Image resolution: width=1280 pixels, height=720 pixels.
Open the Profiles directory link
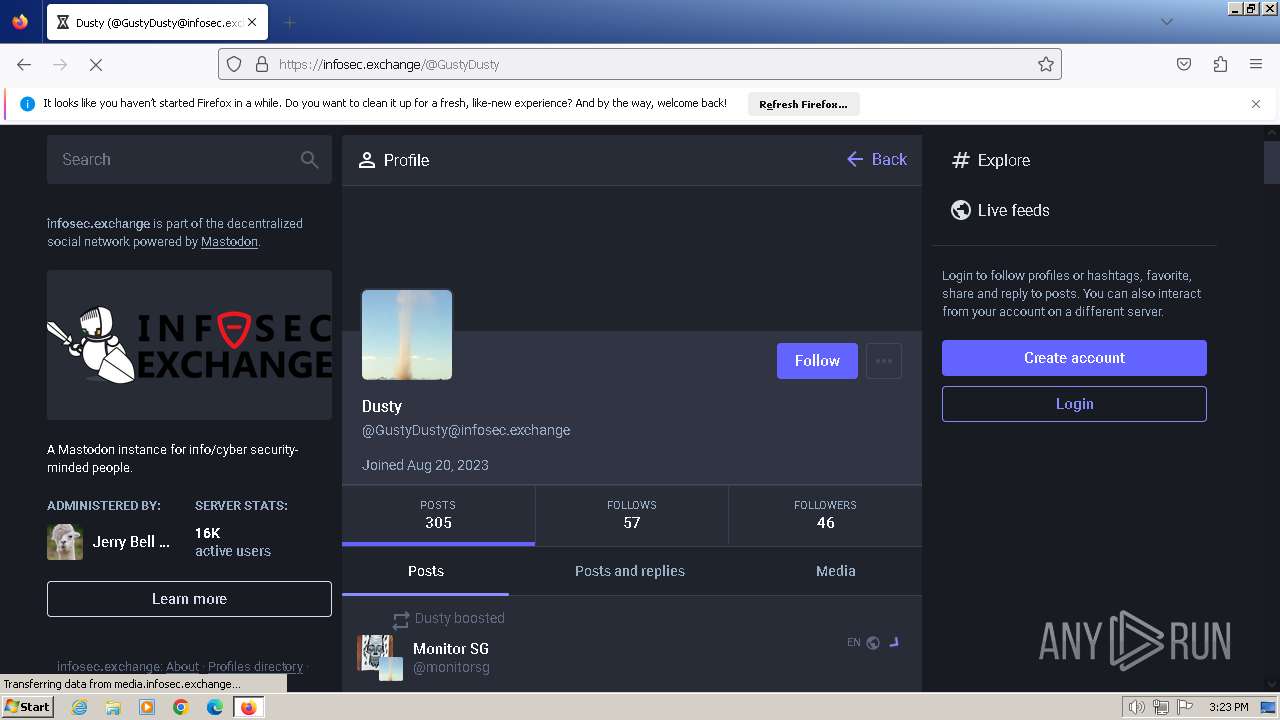coord(255,667)
